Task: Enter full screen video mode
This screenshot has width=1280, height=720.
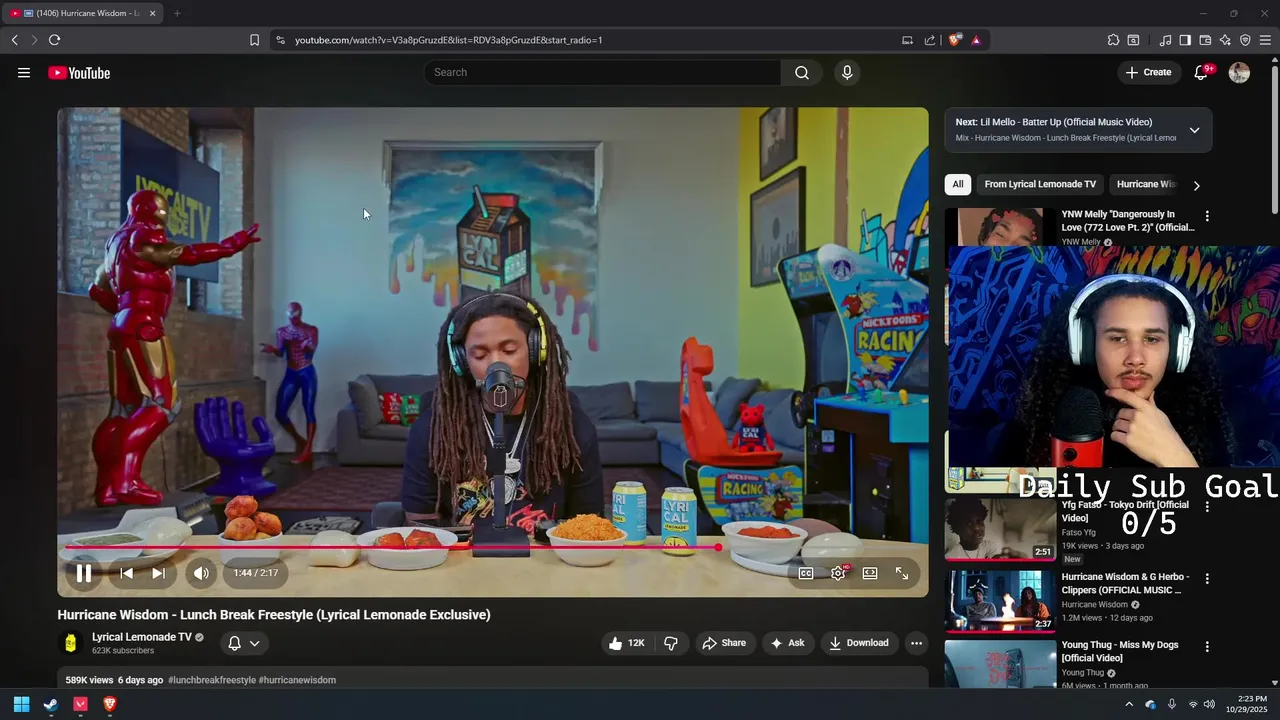Action: tap(902, 573)
